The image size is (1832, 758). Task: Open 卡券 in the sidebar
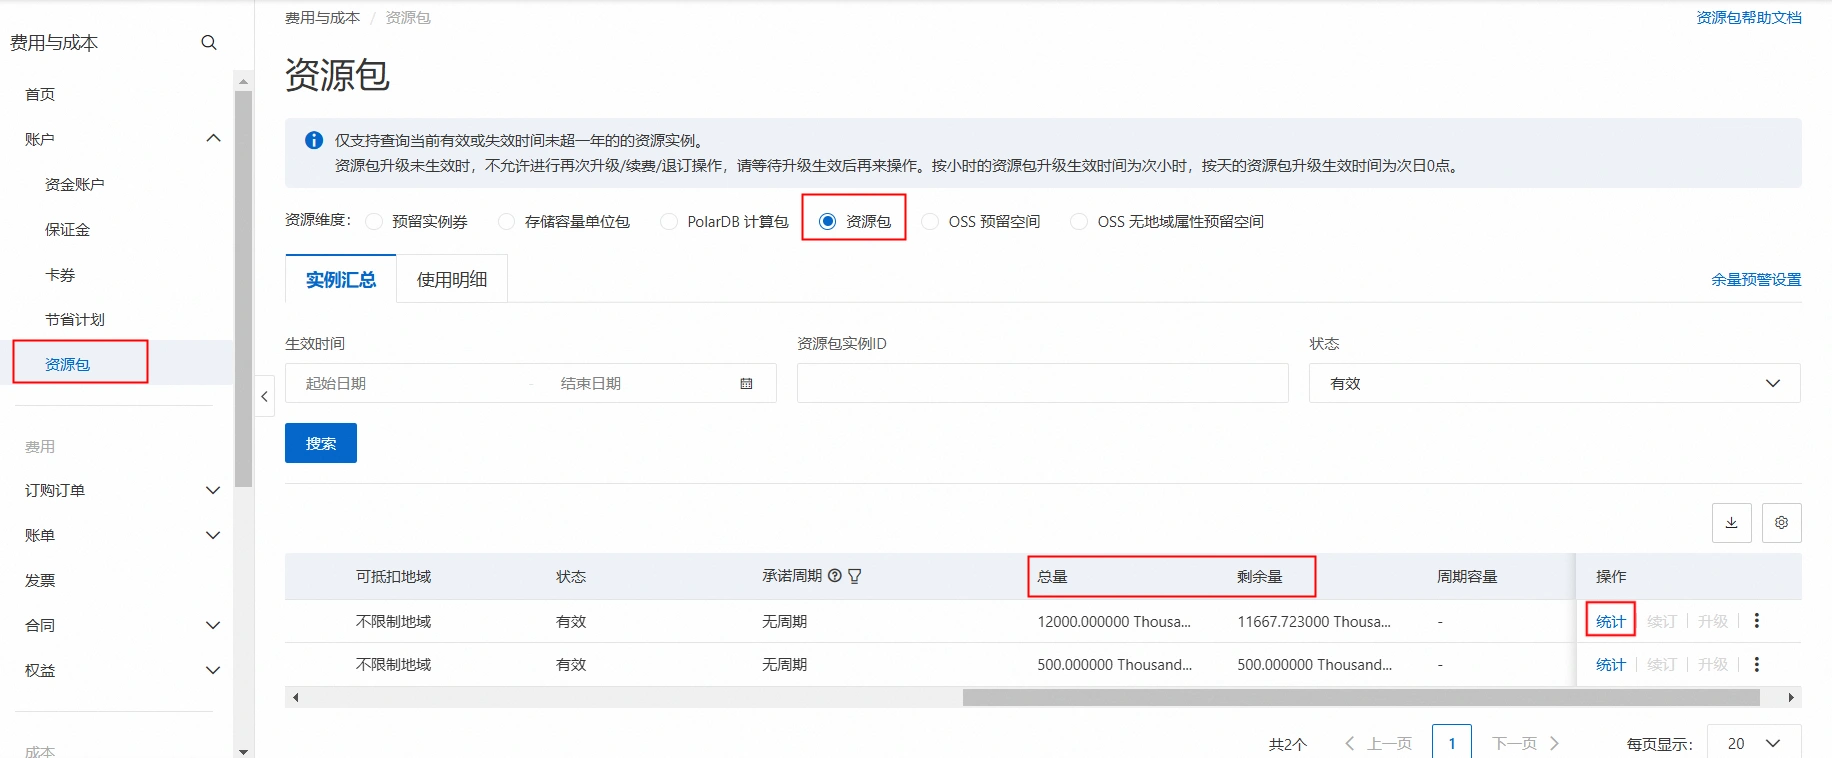point(60,274)
